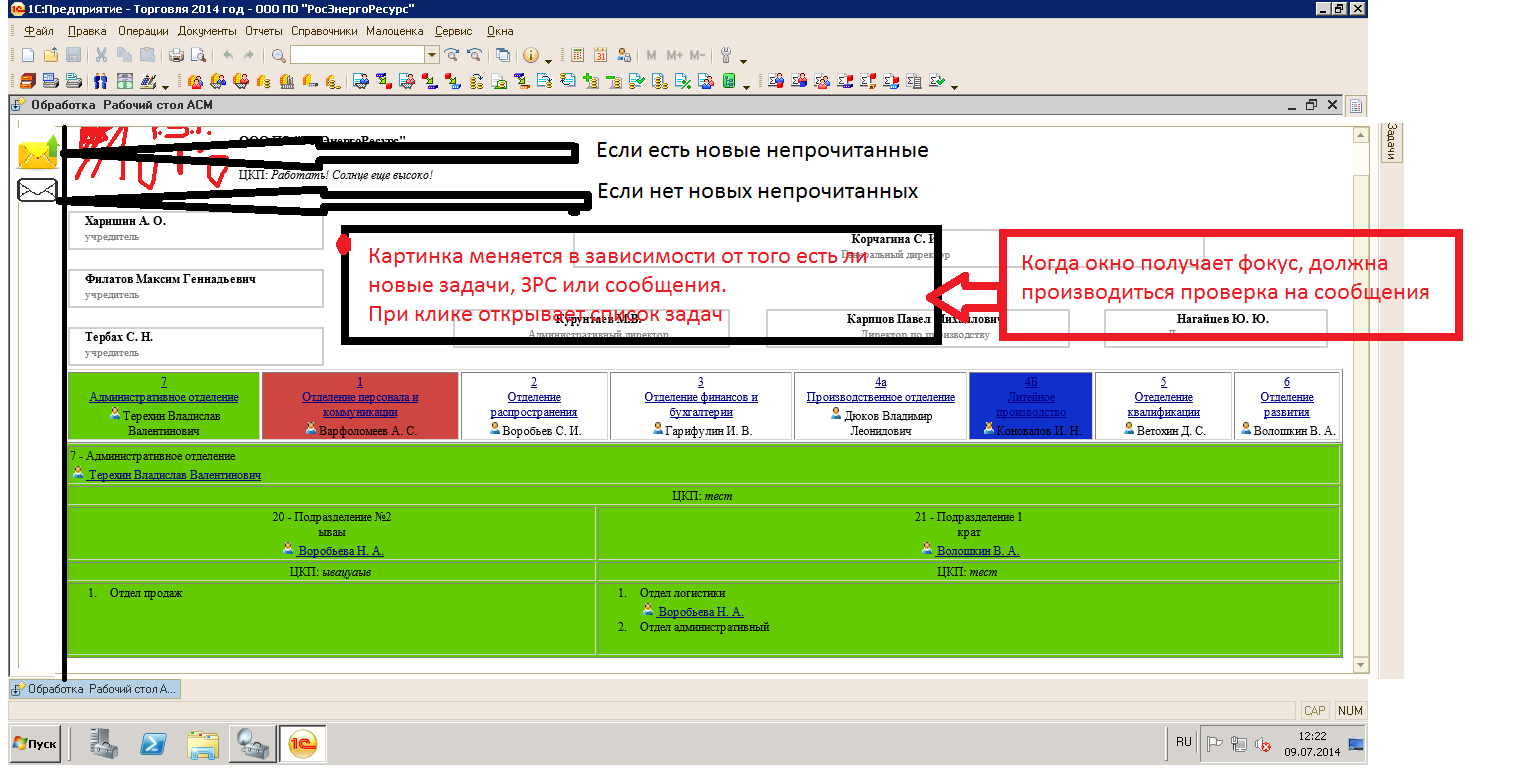Switch to Обработка Рабочий стол window tab
Screen dimensions: 1532x776
[x=95, y=689]
